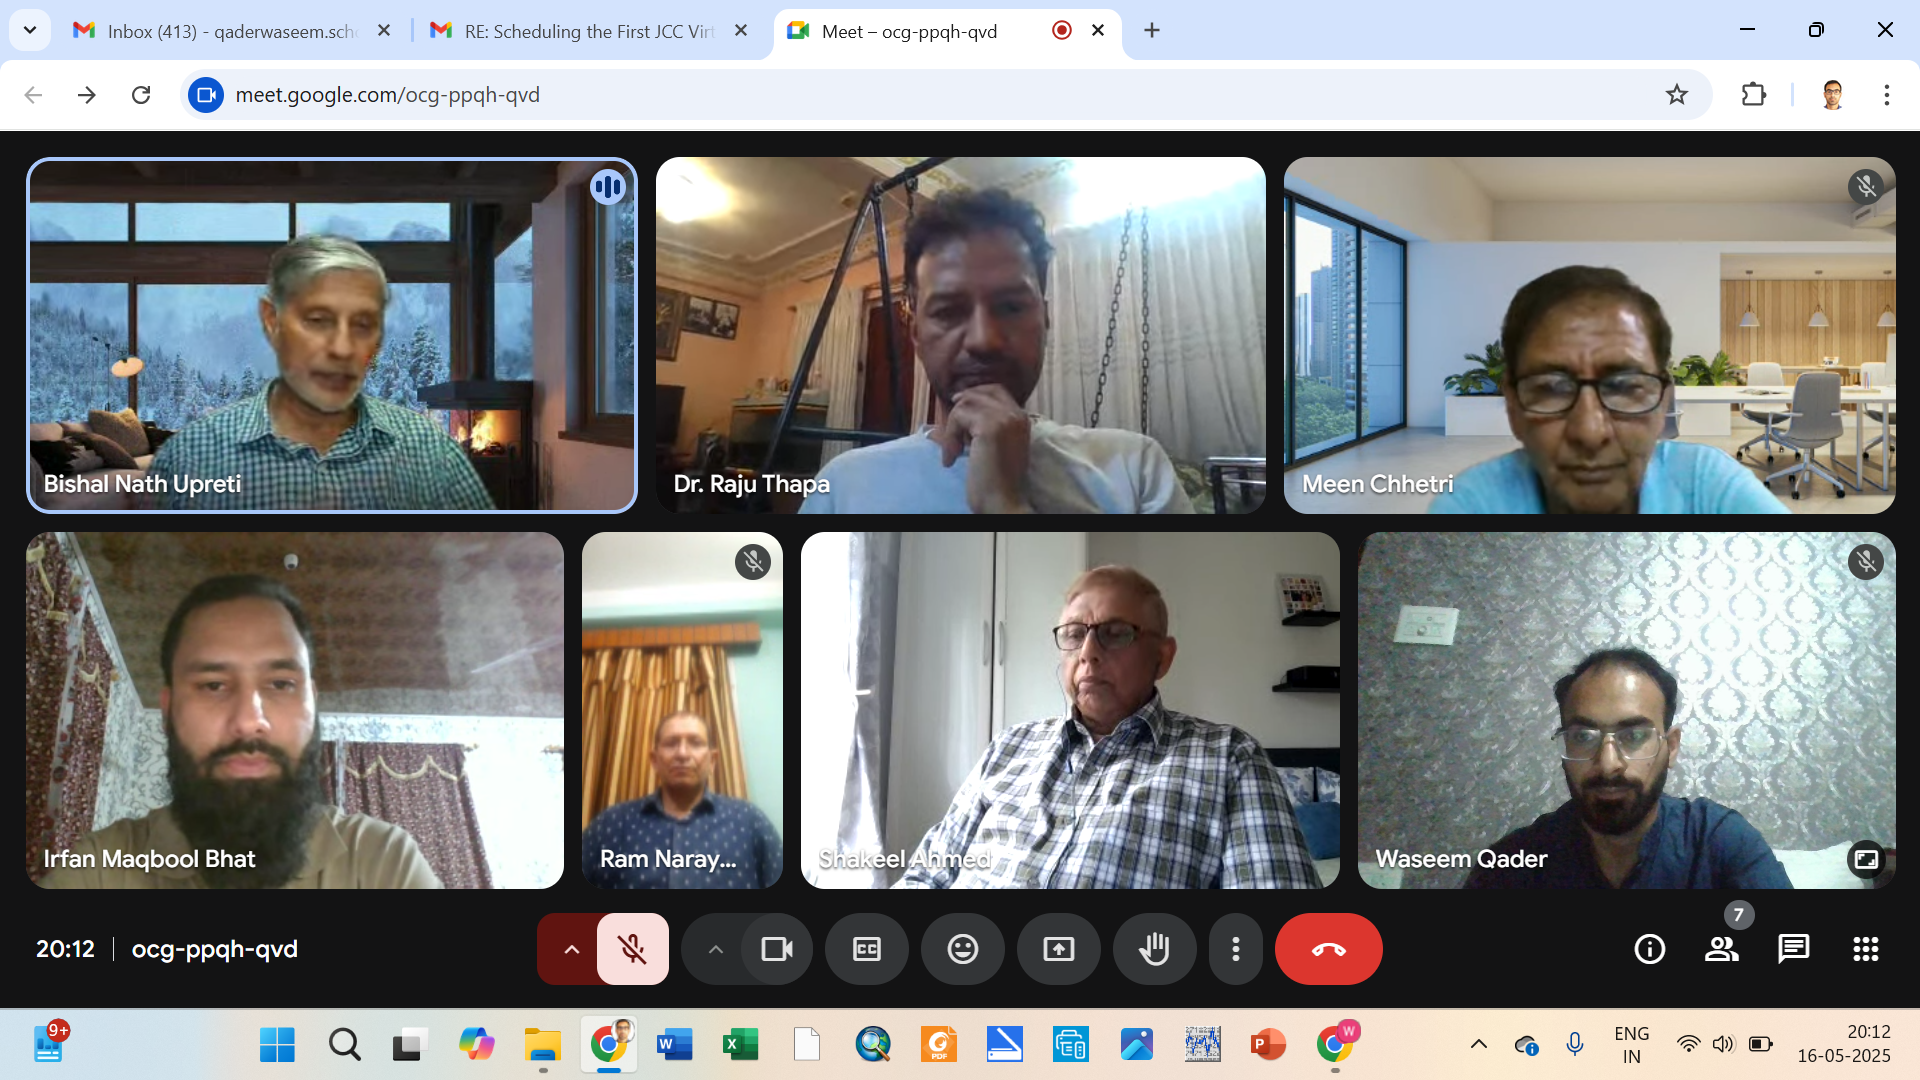Show the participants list panel
This screenshot has height=1080, width=1920.
click(x=1721, y=949)
